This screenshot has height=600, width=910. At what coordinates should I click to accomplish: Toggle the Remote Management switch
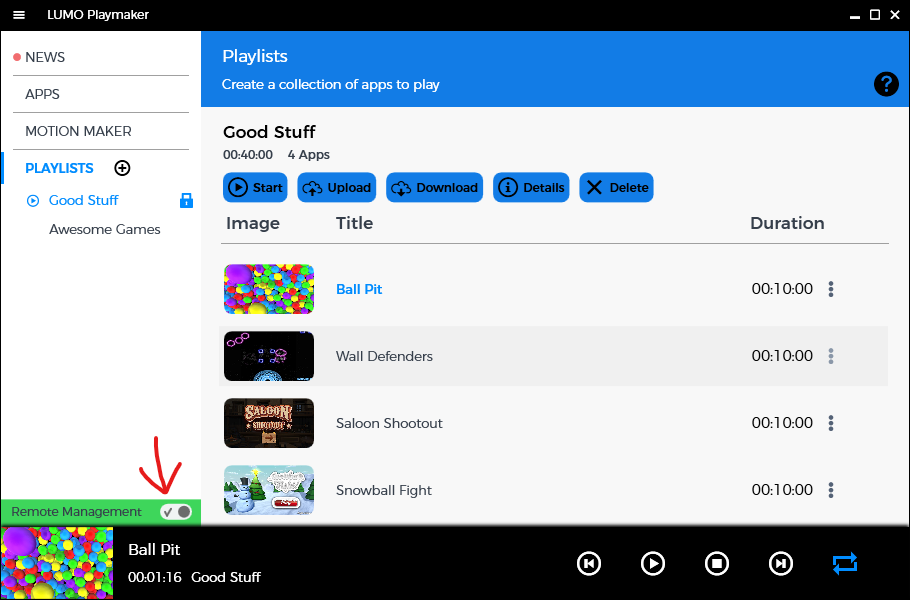tap(176, 512)
